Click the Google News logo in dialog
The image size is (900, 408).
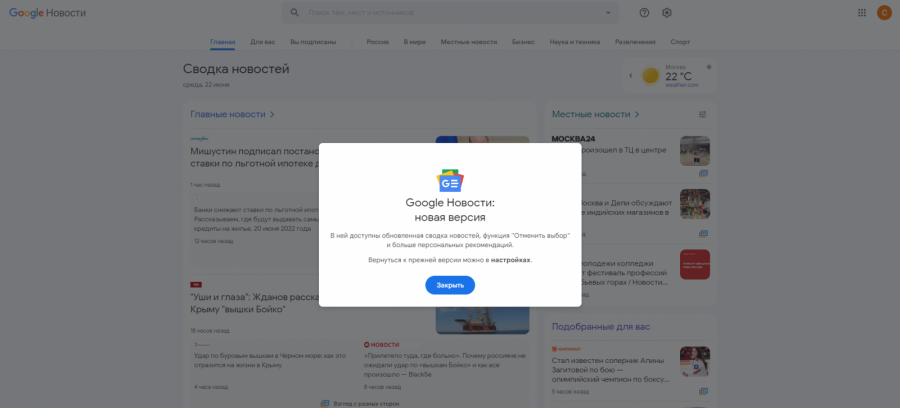[x=450, y=180]
